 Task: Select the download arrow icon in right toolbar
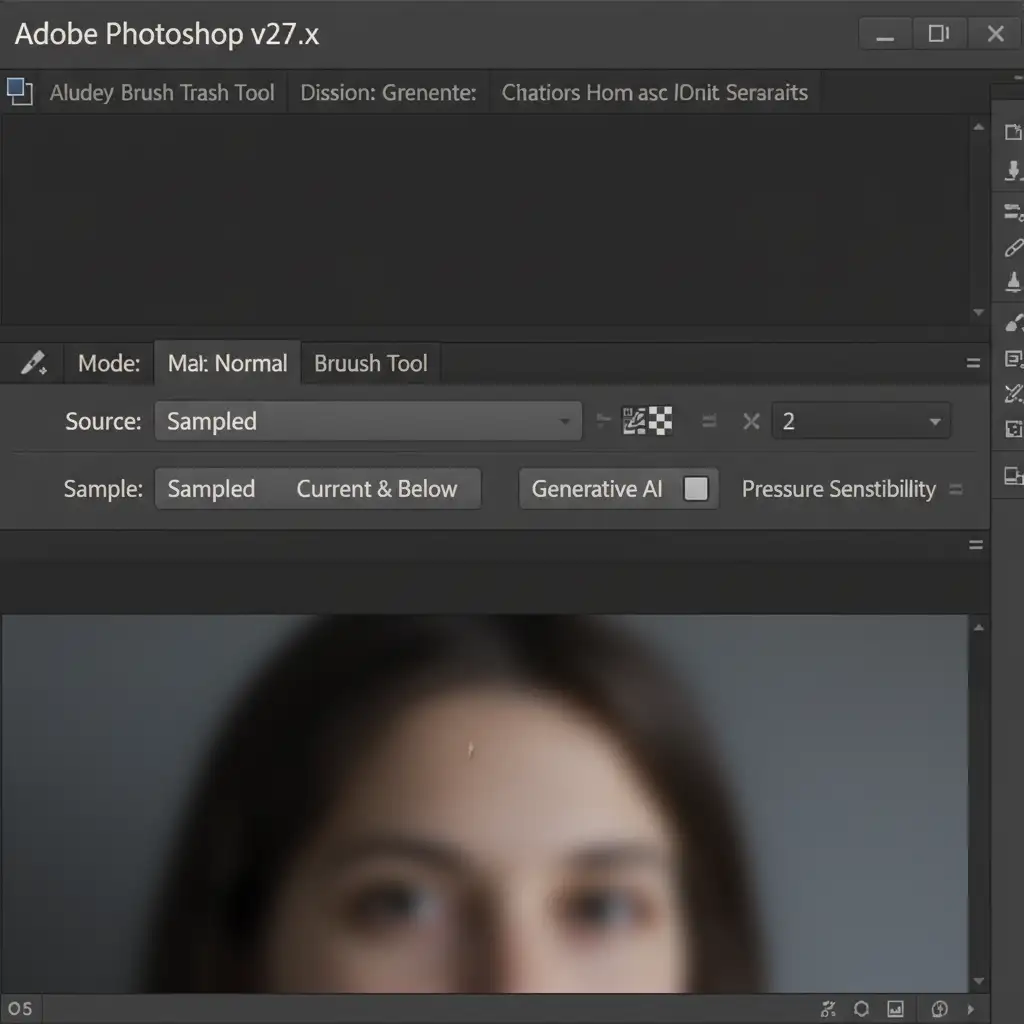click(x=1012, y=171)
